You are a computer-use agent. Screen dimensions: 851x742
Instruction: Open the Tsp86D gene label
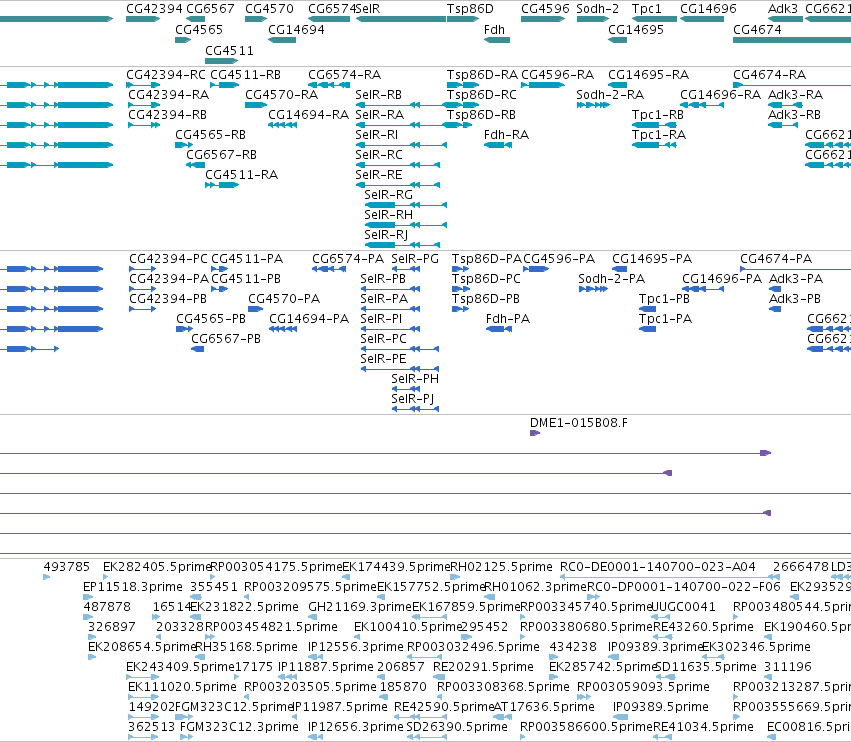pos(470,9)
